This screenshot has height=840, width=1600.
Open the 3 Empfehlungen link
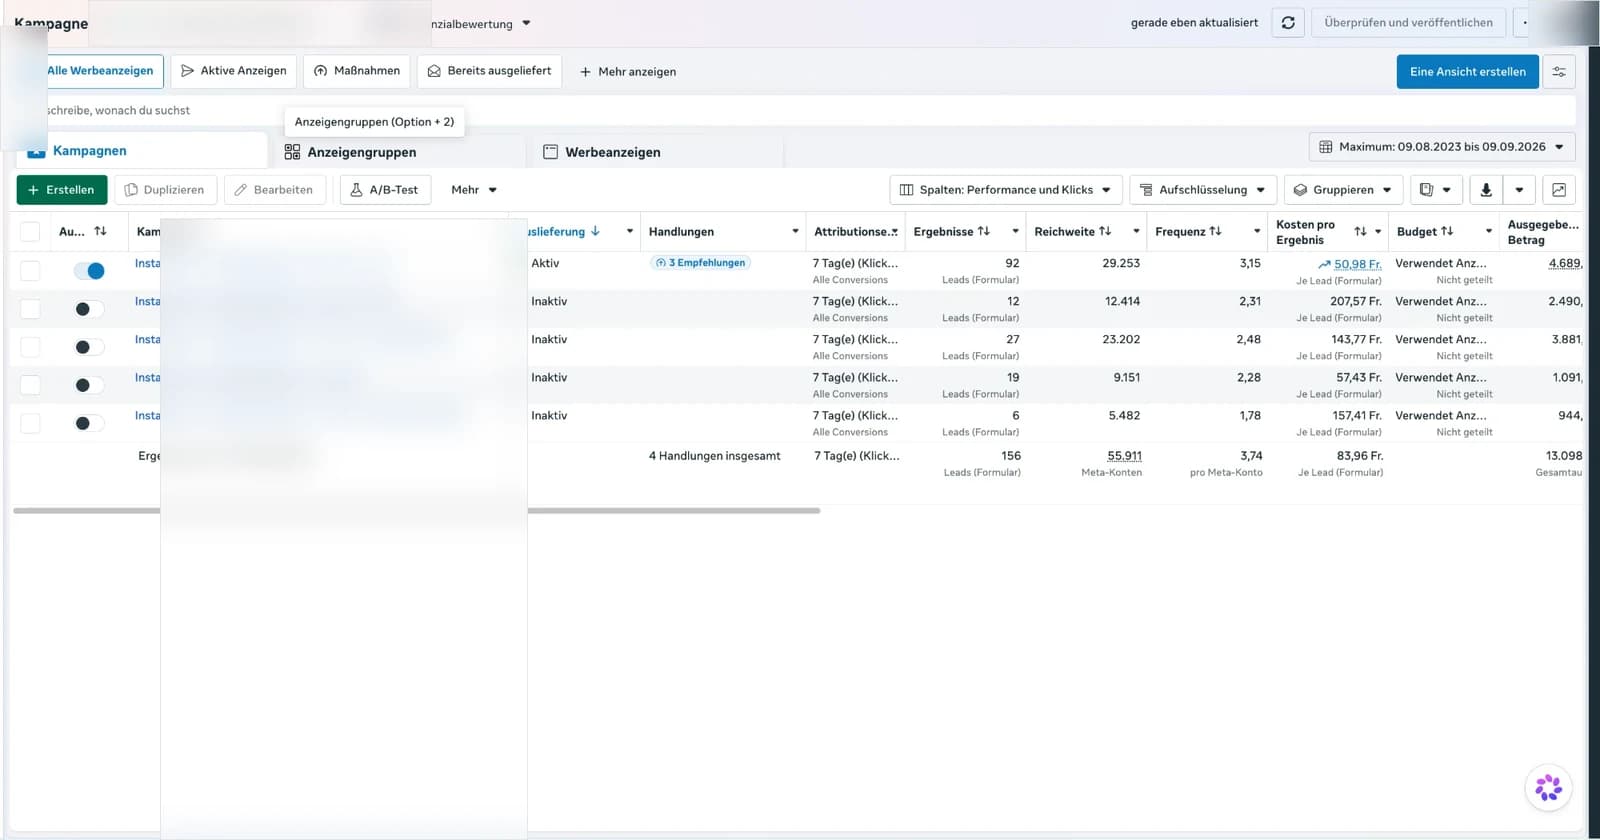pos(700,263)
